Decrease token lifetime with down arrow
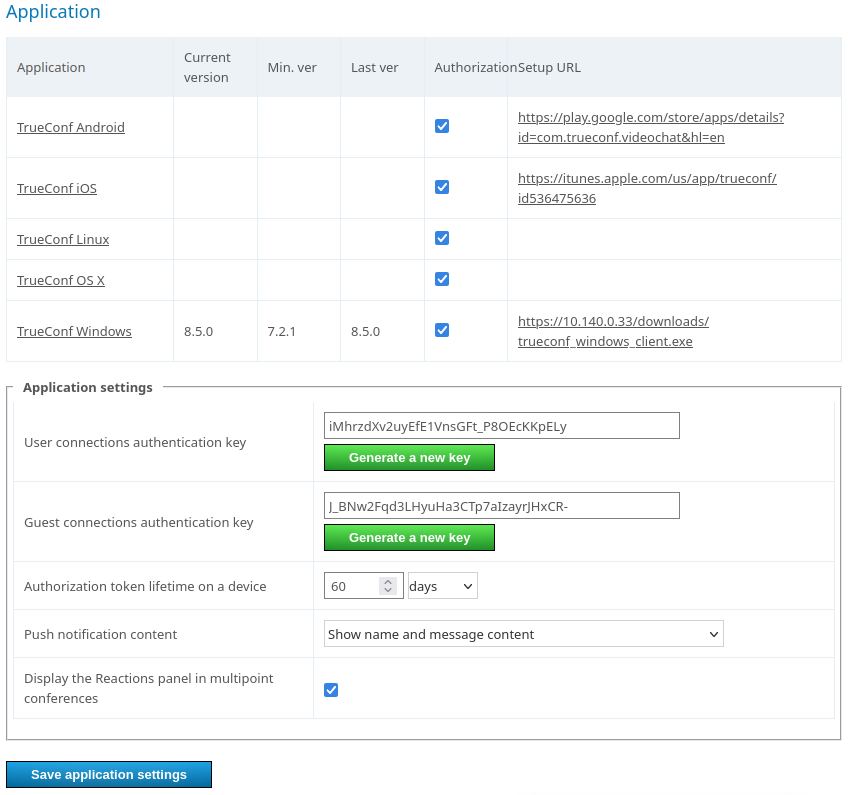This screenshot has width=848, height=795. pos(388,591)
